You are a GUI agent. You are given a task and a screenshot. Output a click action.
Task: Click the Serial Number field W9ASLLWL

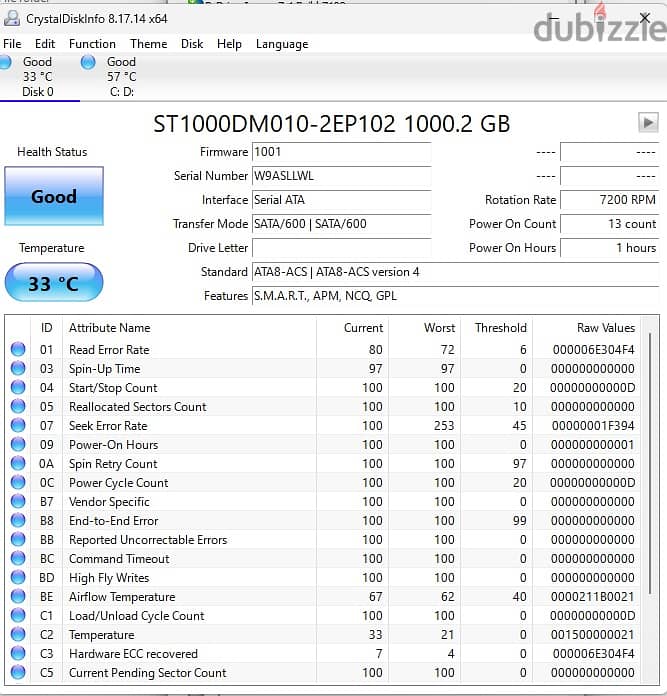341,176
